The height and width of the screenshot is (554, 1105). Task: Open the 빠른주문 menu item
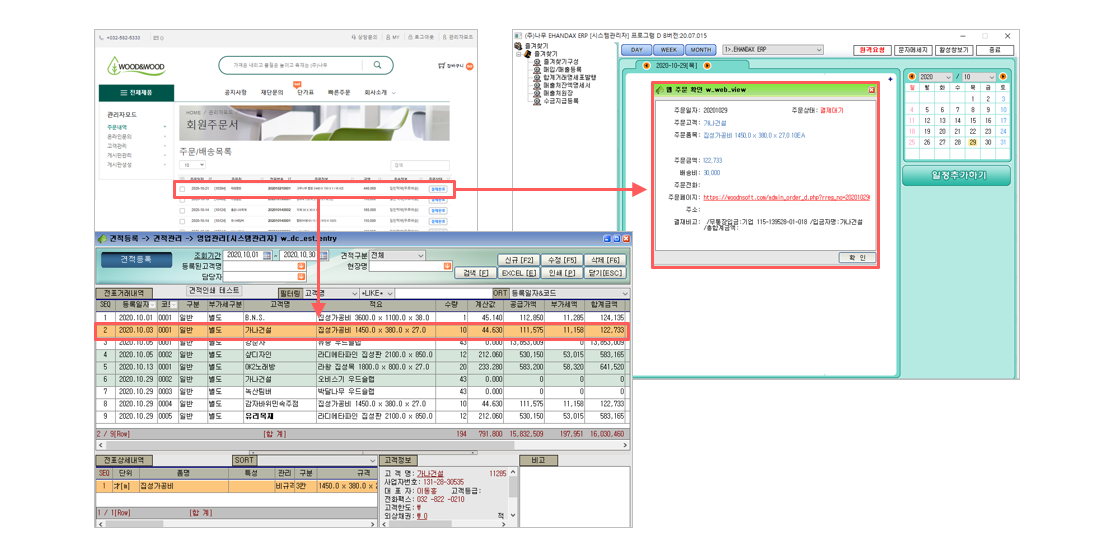click(x=338, y=93)
